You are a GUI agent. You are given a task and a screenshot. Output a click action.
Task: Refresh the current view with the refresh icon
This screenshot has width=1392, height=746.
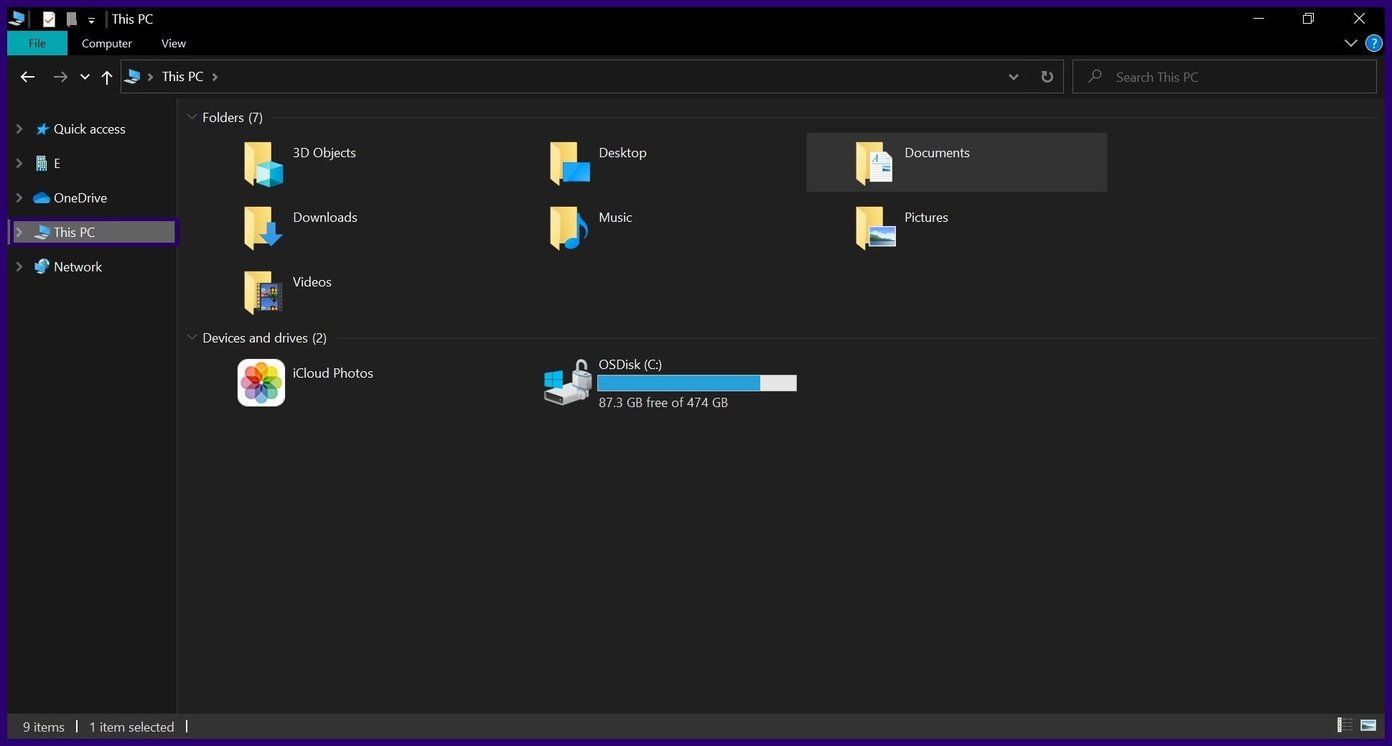tap(1046, 76)
